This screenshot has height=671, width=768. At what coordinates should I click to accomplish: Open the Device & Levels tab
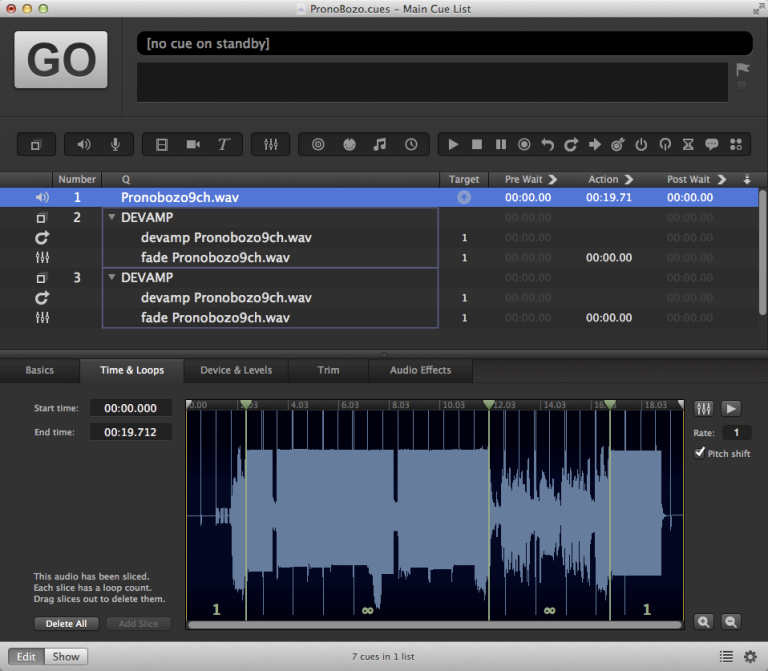[235, 370]
